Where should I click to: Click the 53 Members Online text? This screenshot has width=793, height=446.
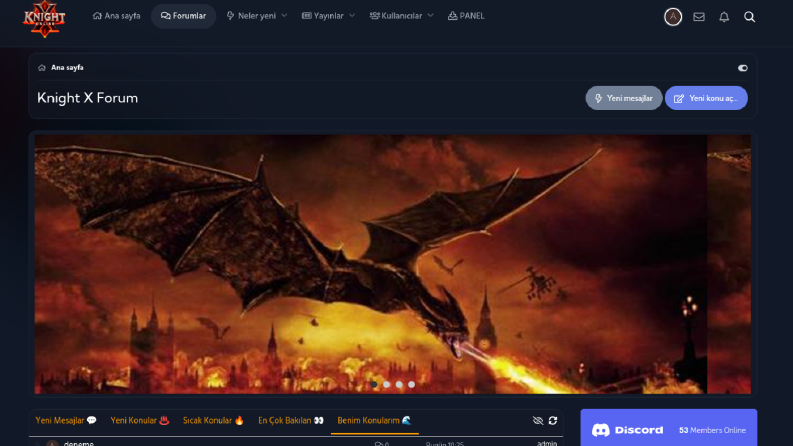point(712,430)
